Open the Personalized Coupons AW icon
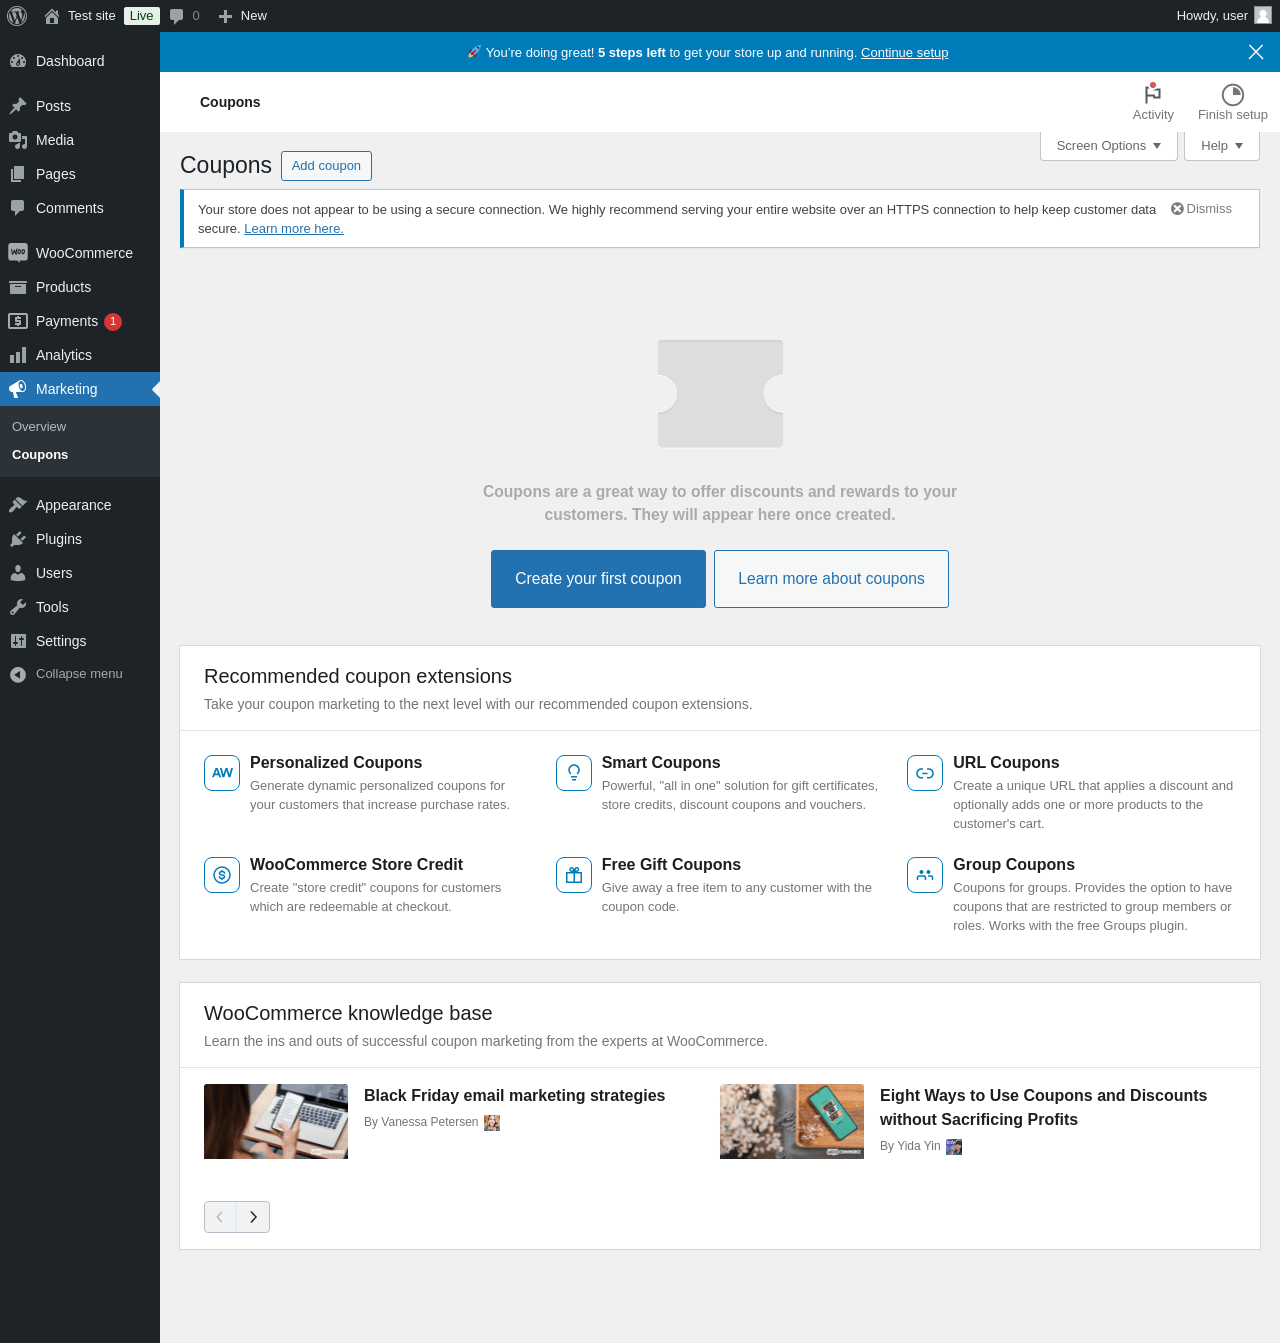 pos(222,773)
